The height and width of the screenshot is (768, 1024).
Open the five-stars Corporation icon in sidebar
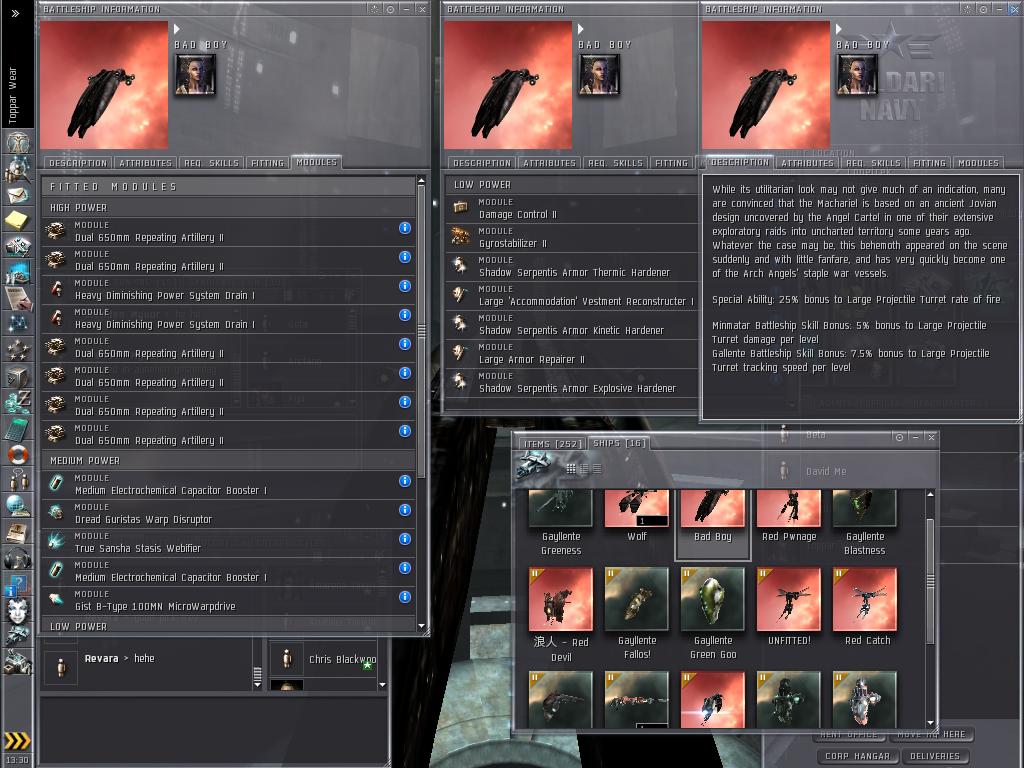(x=18, y=350)
